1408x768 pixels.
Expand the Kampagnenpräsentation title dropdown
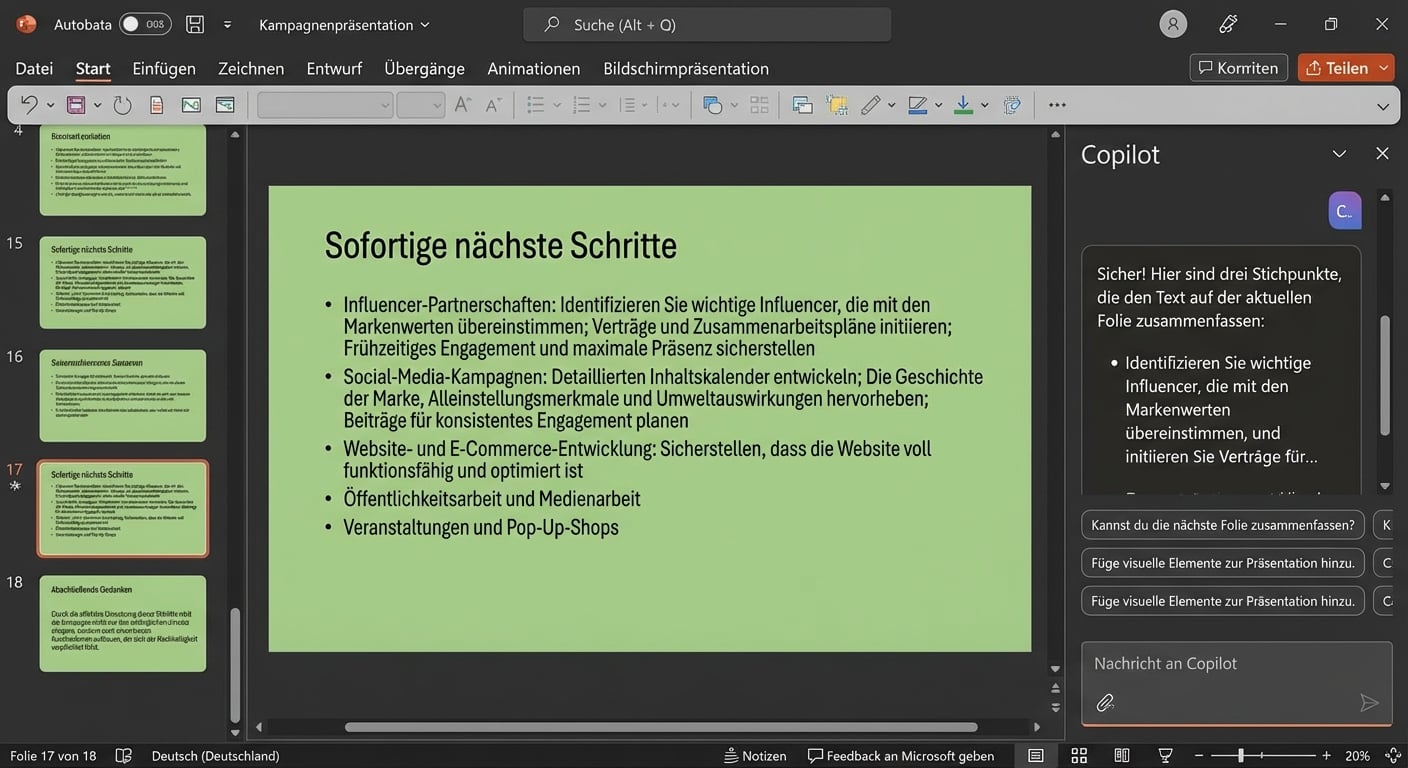pyautogui.click(x=424, y=24)
